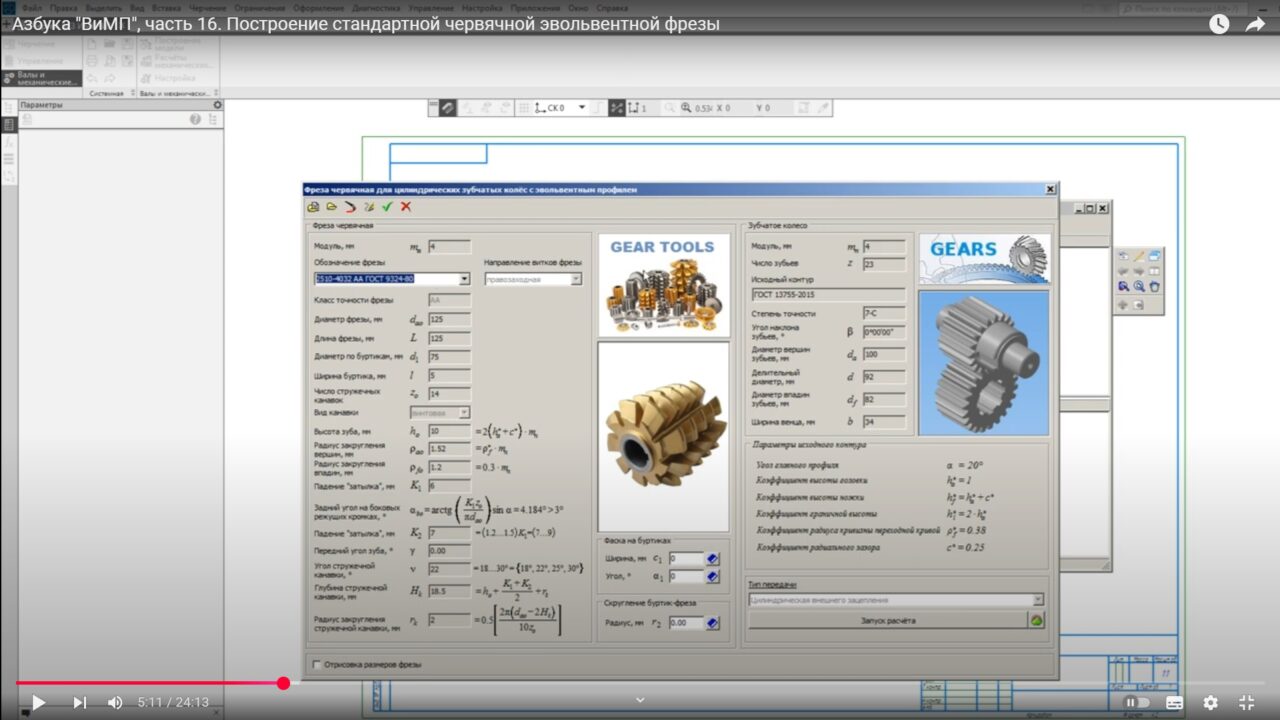Open file via the yellow folder icon
This screenshot has width=1280, height=720.
click(331, 207)
